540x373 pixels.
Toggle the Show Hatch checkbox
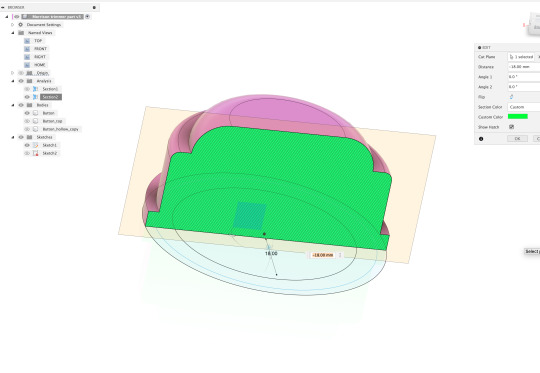[511, 127]
